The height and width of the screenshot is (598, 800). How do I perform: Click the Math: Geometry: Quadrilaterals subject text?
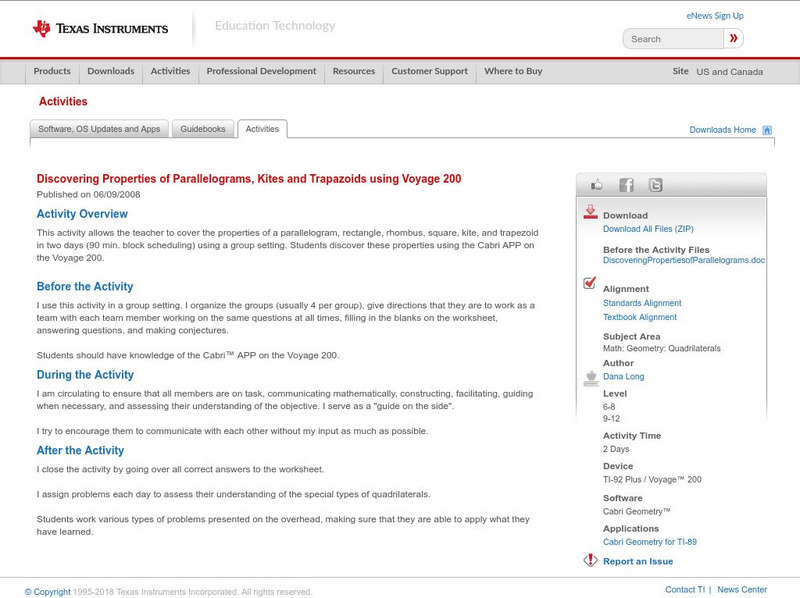[x=662, y=348]
